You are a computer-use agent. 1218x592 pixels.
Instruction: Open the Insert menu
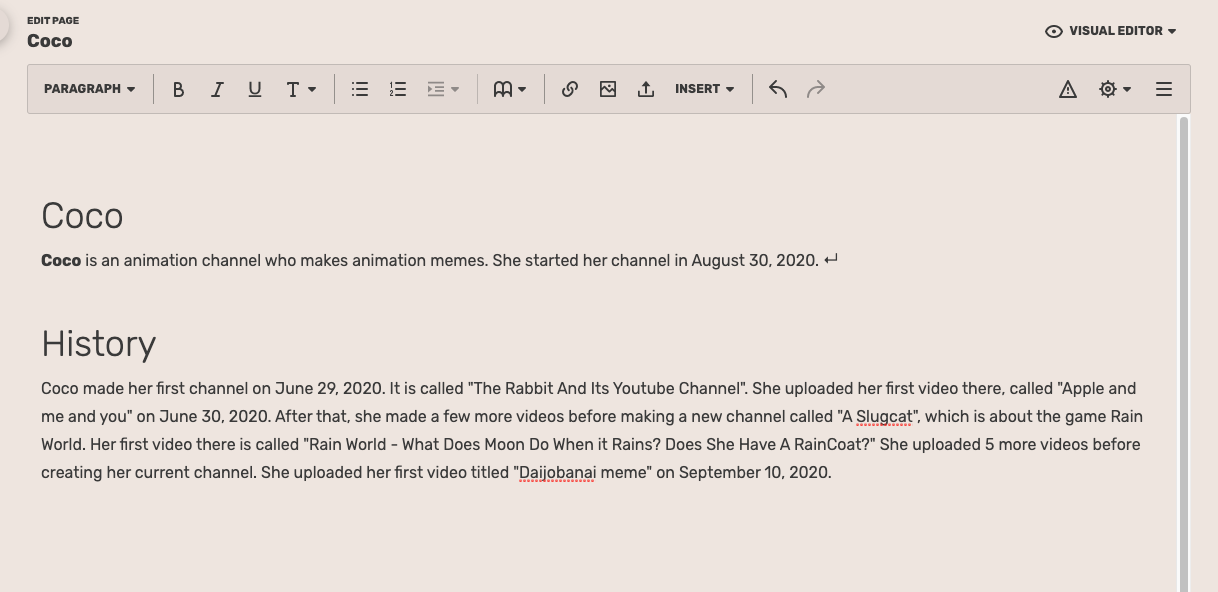click(704, 89)
